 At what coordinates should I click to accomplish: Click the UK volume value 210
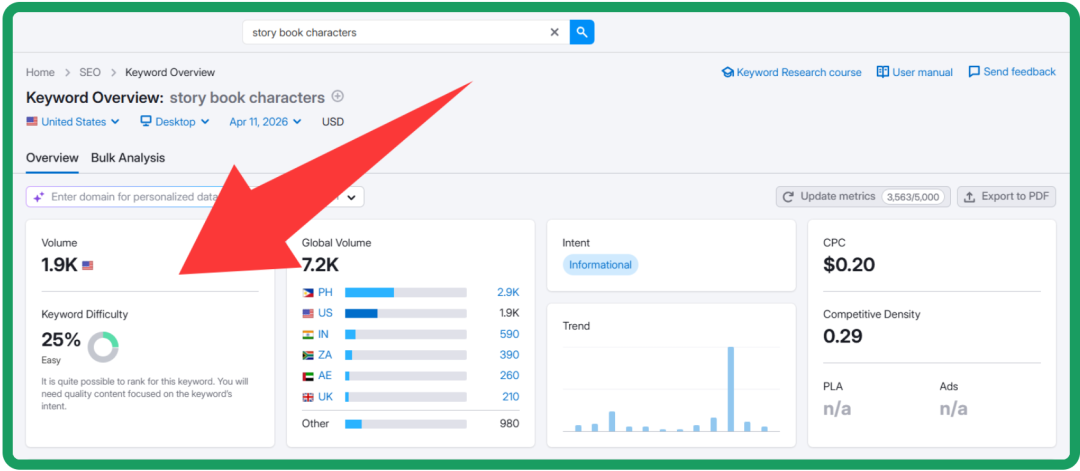[x=510, y=397]
